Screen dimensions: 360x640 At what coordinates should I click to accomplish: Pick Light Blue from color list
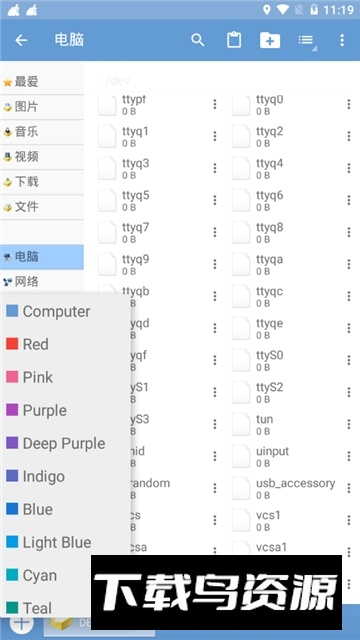tap(66, 542)
